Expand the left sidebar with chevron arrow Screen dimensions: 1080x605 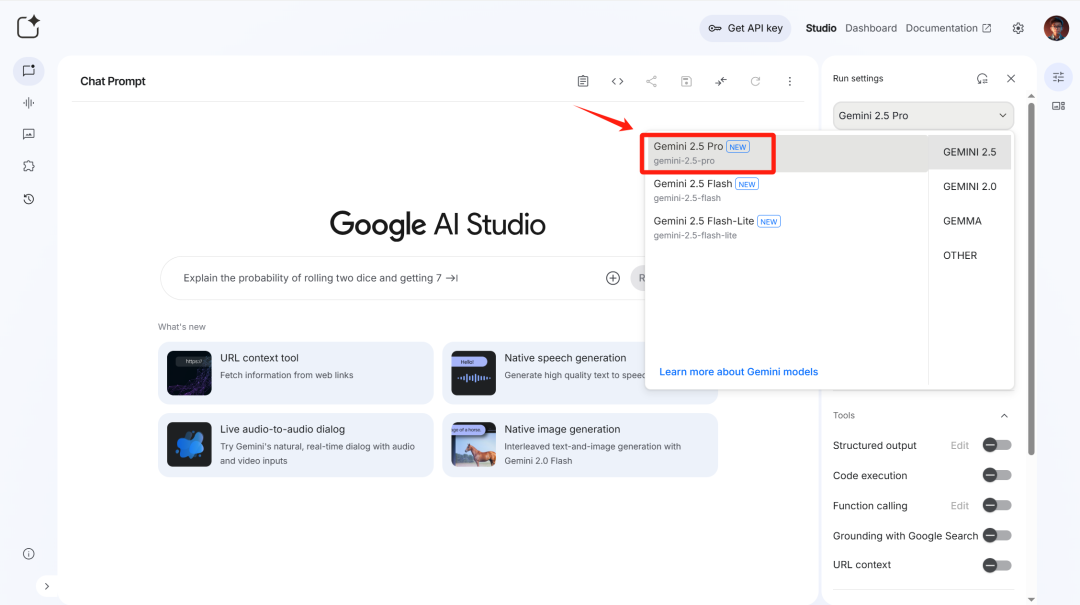[x=47, y=586]
